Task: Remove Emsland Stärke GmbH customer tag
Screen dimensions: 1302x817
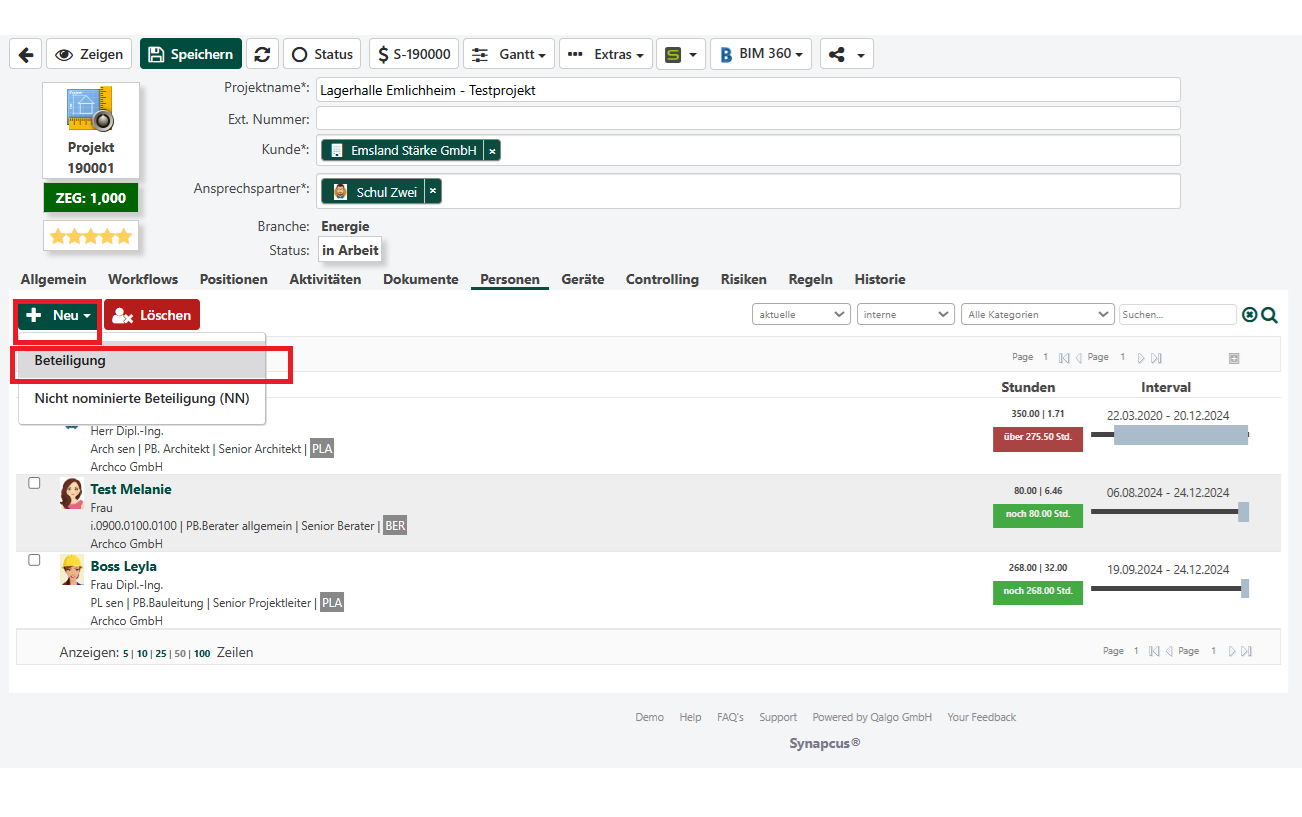Action: 492,151
